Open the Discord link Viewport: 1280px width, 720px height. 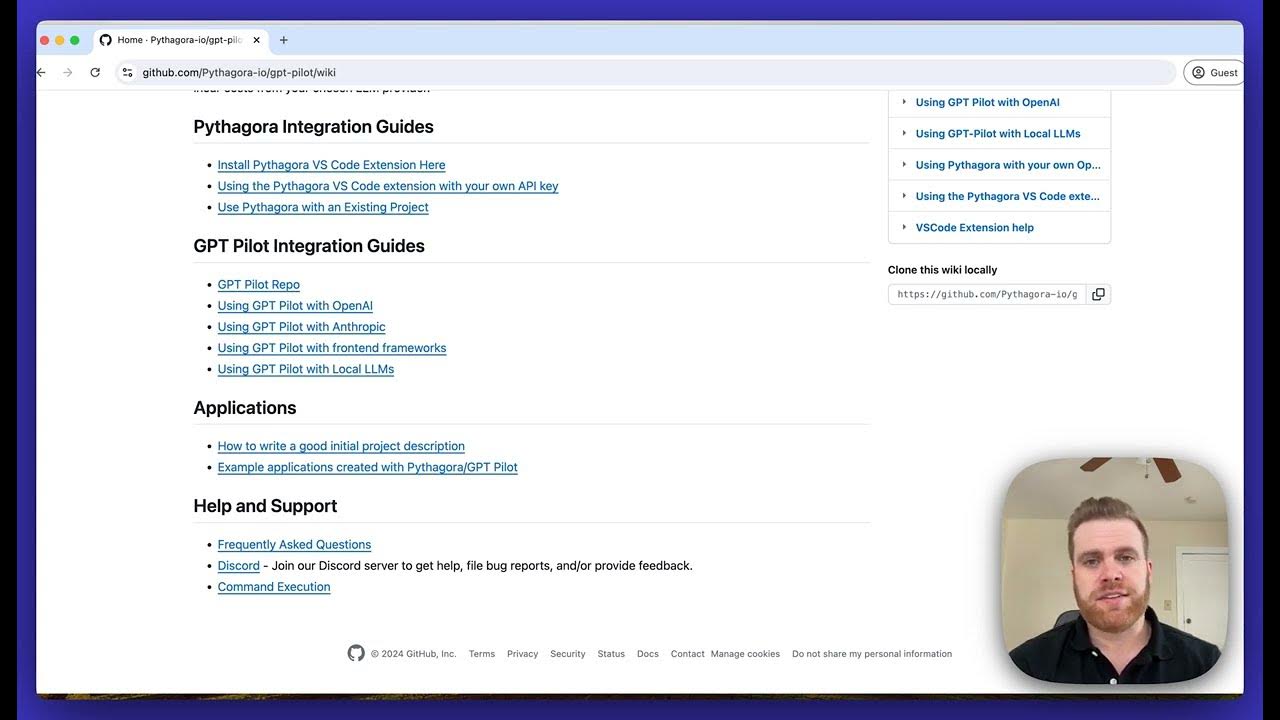(x=238, y=566)
